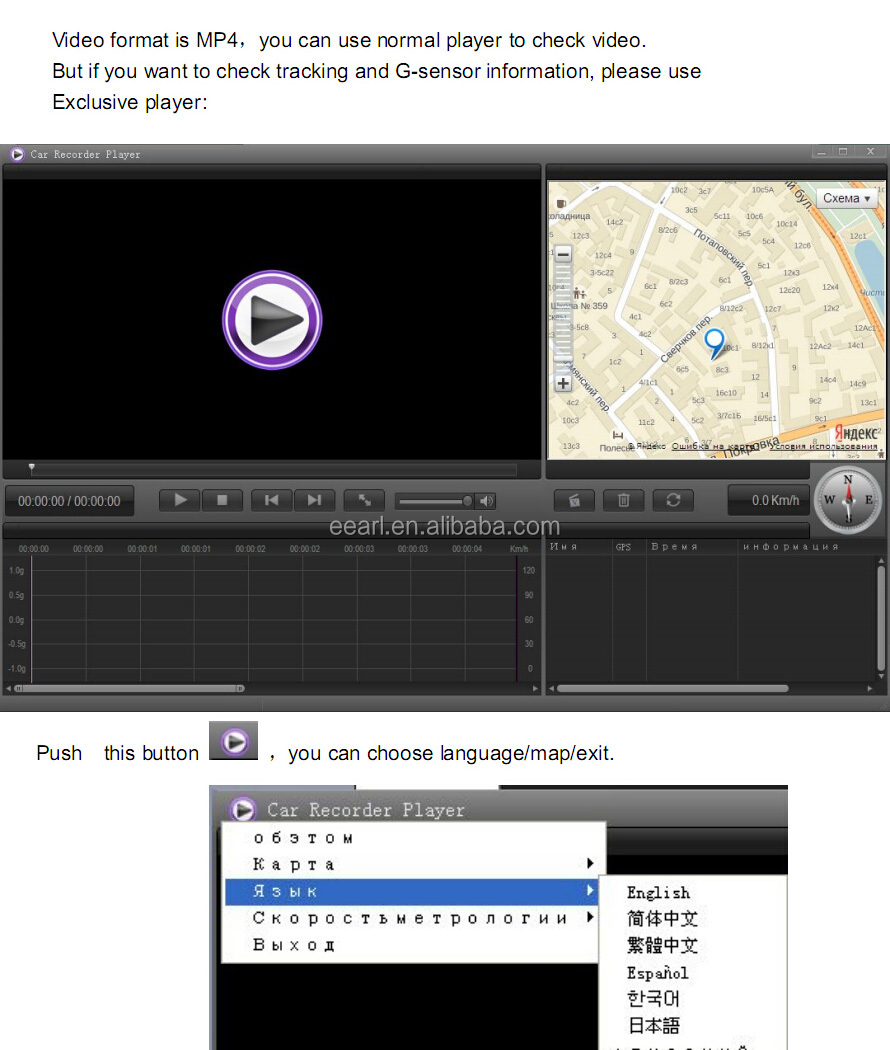Screen dimensions: 890x1050
Task: Select English from the language submenu
Action: 658,893
